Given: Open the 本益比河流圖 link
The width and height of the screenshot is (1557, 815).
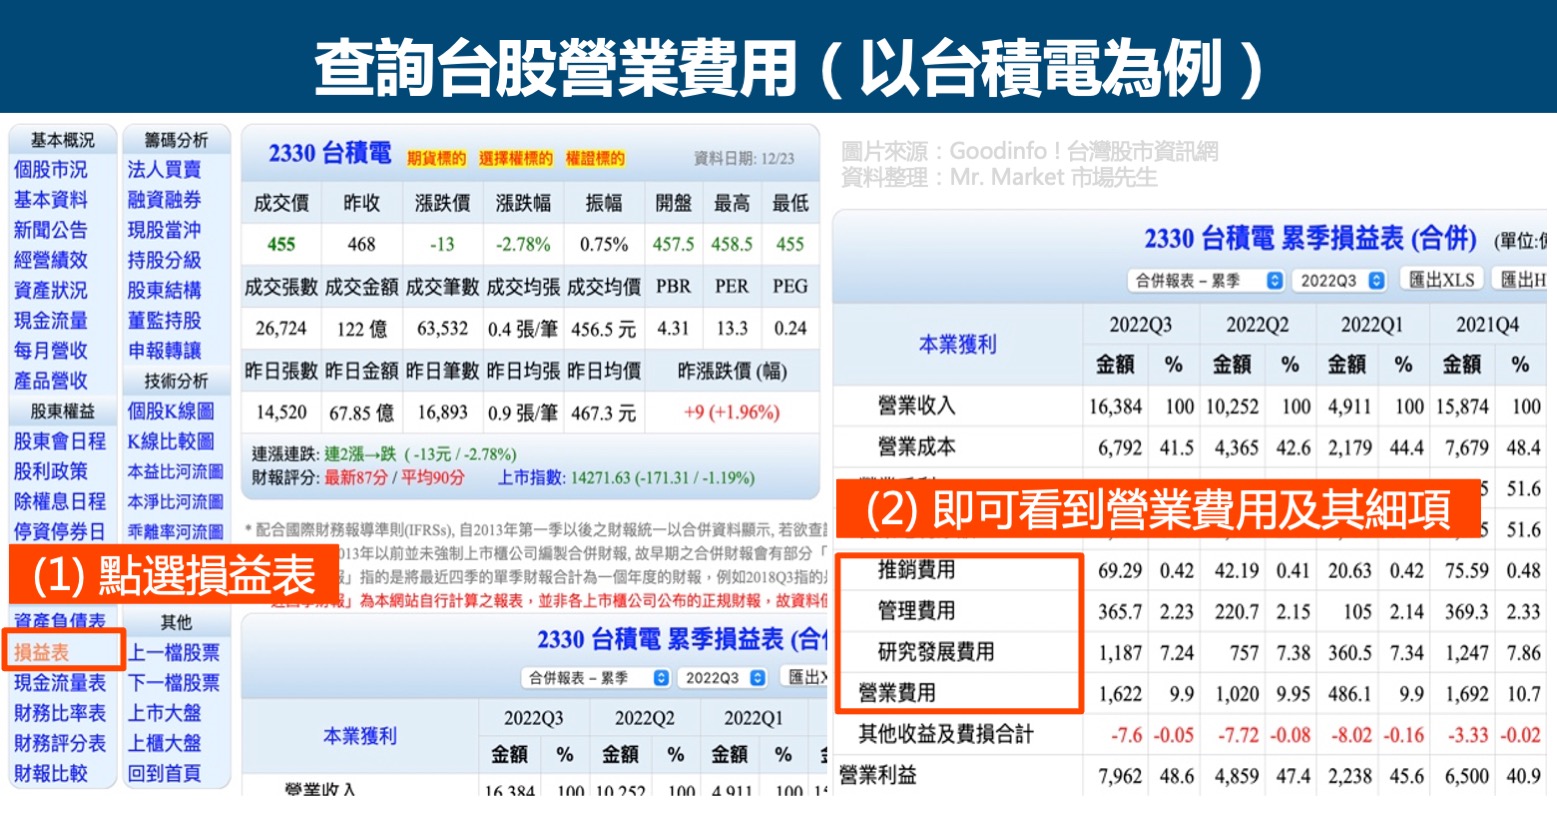Looking at the screenshot, I should pos(175,471).
